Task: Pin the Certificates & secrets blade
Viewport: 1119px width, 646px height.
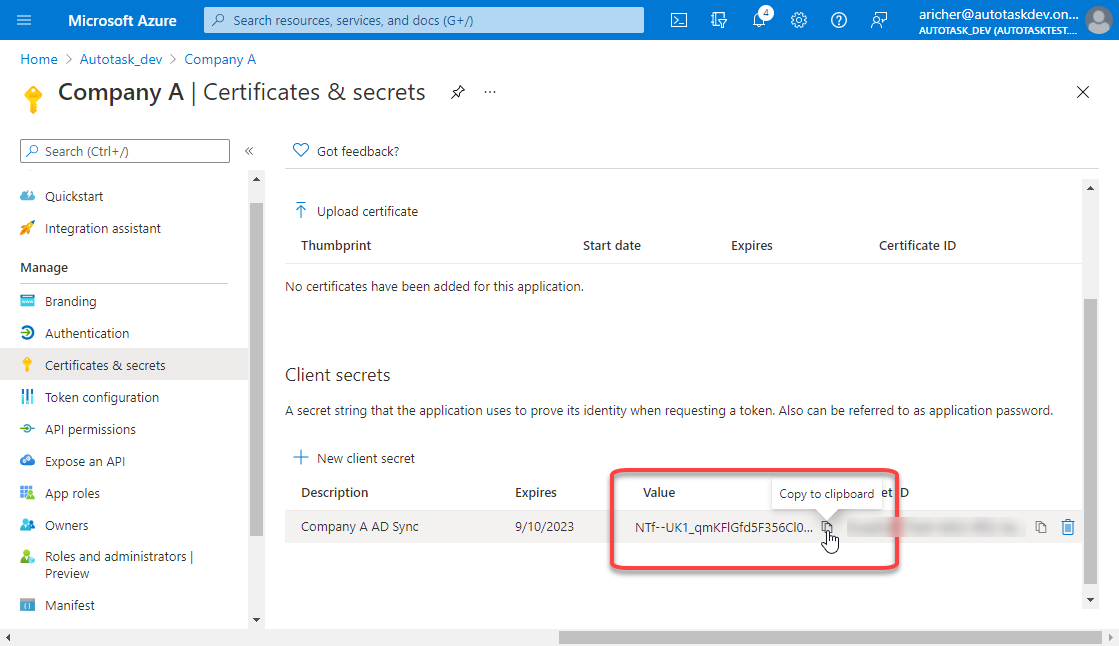Action: [457, 92]
